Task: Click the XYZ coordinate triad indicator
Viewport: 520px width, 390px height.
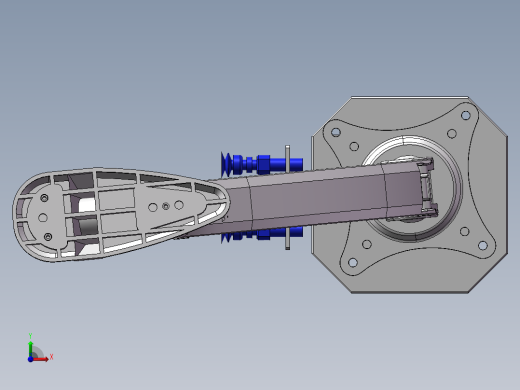Action: click(39, 348)
